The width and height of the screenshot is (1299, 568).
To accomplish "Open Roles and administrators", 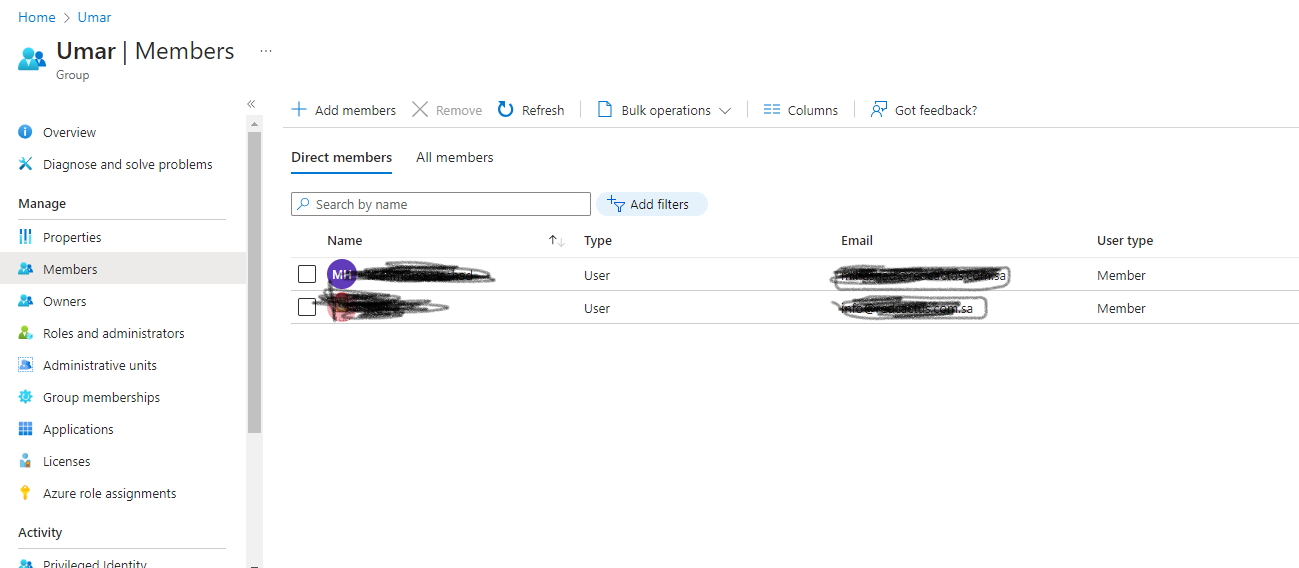I will coord(113,333).
